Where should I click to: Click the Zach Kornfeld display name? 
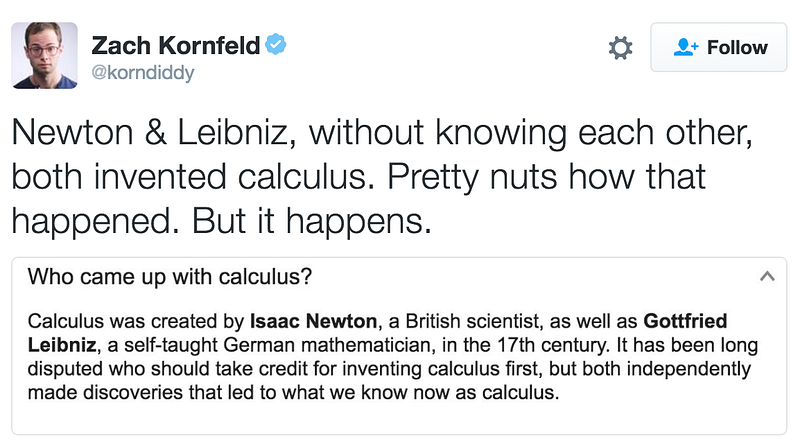point(176,45)
